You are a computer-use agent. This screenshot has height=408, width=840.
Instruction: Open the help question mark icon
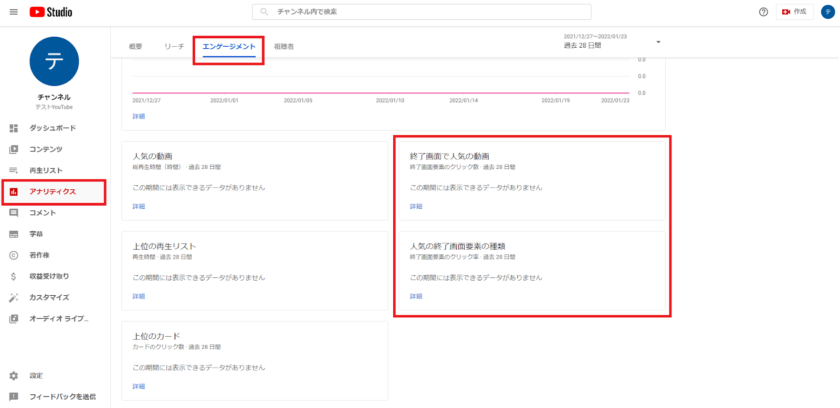coord(764,12)
